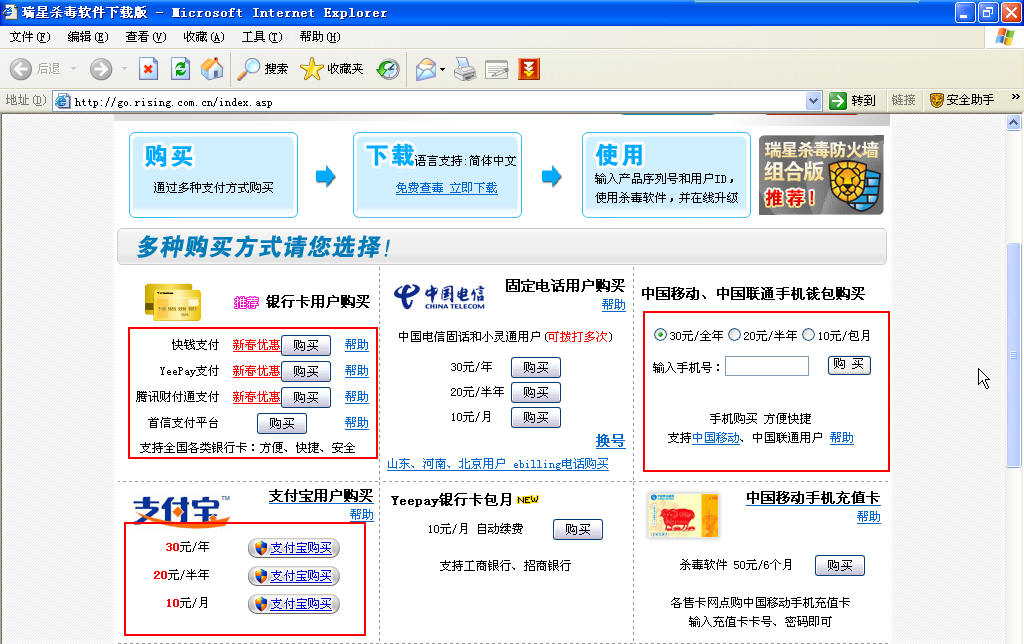Open the 帮助(H) menu
The height and width of the screenshot is (644, 1024).
tap(319, 37)
